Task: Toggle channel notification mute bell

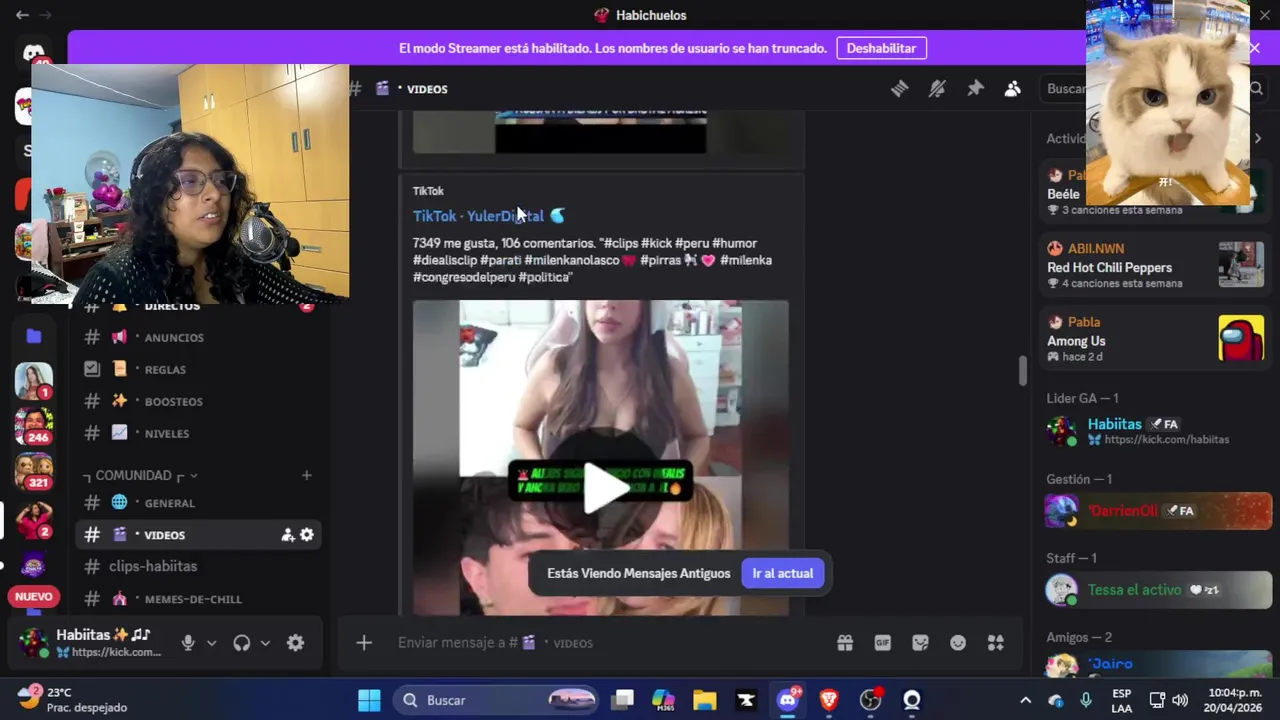Action: tap(937, 89)
